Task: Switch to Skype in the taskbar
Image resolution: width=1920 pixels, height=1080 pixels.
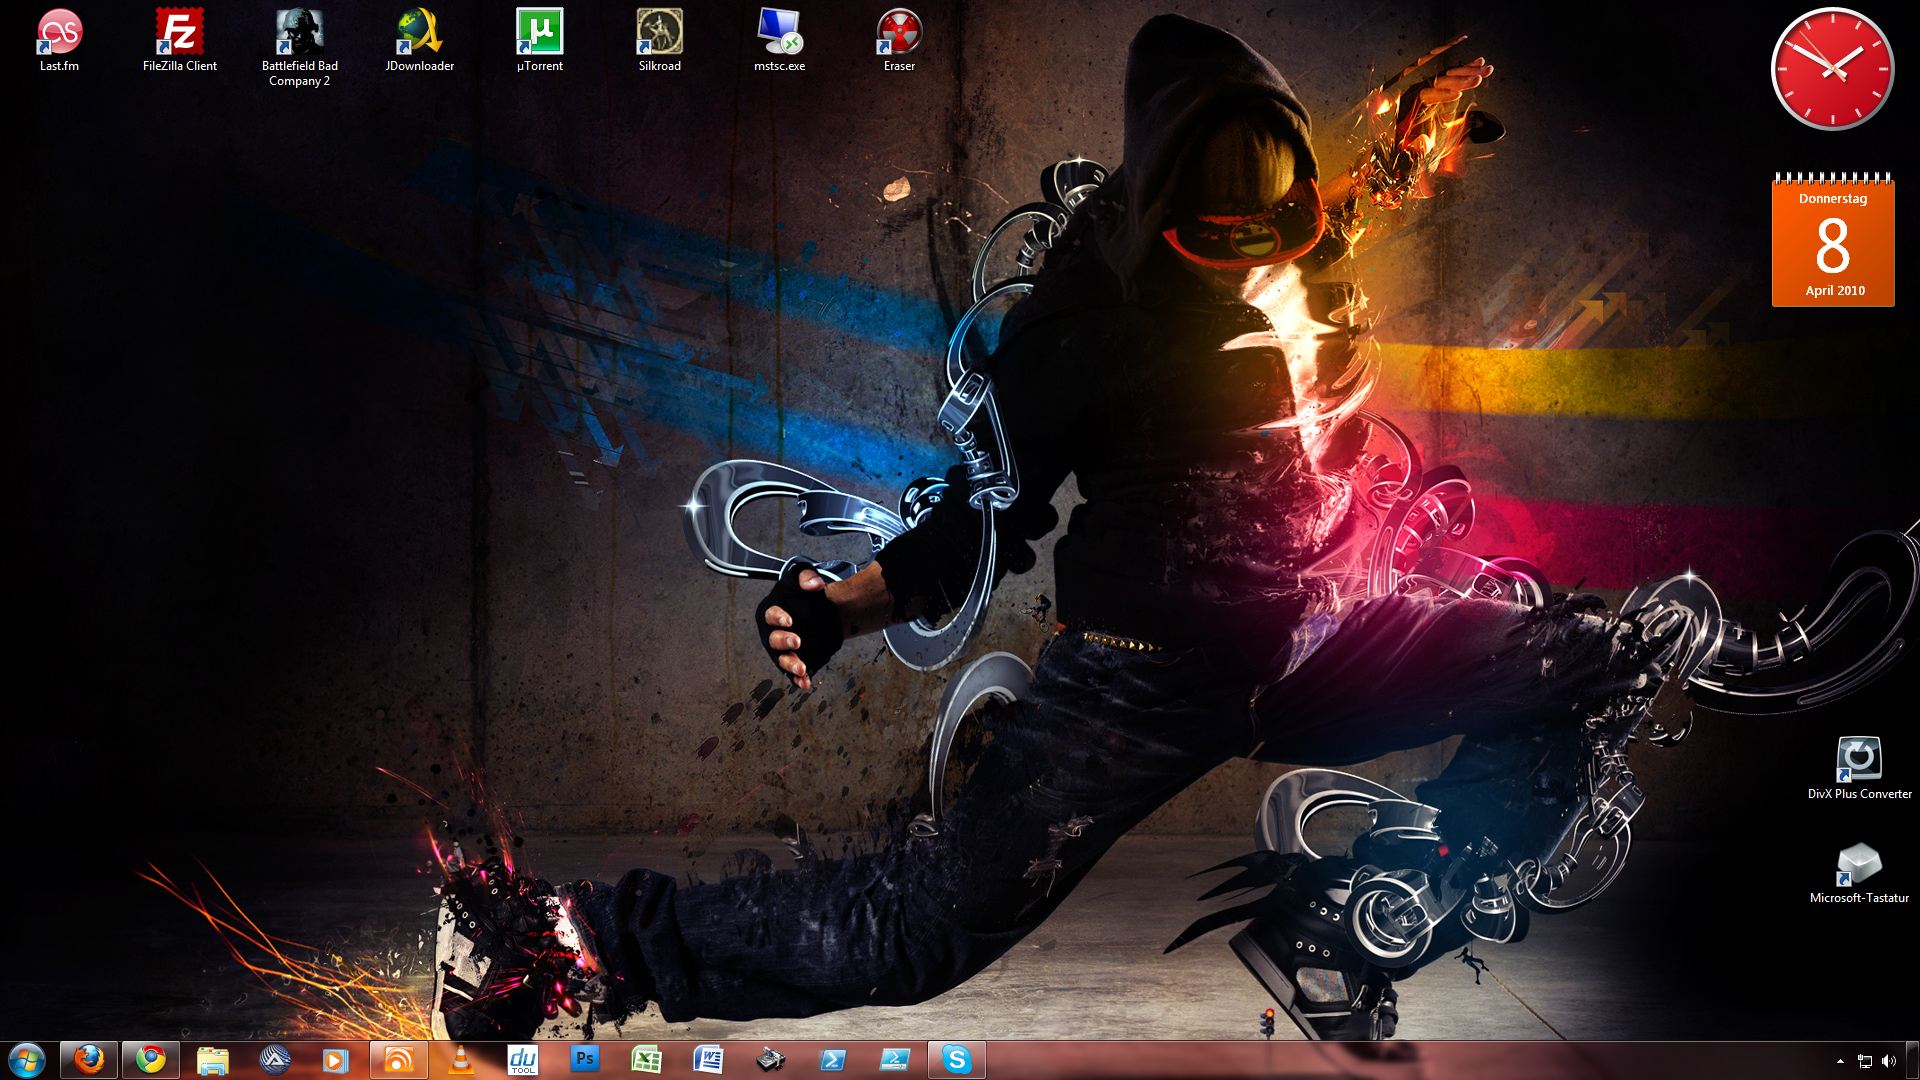Action: [x=956, y=1059]
